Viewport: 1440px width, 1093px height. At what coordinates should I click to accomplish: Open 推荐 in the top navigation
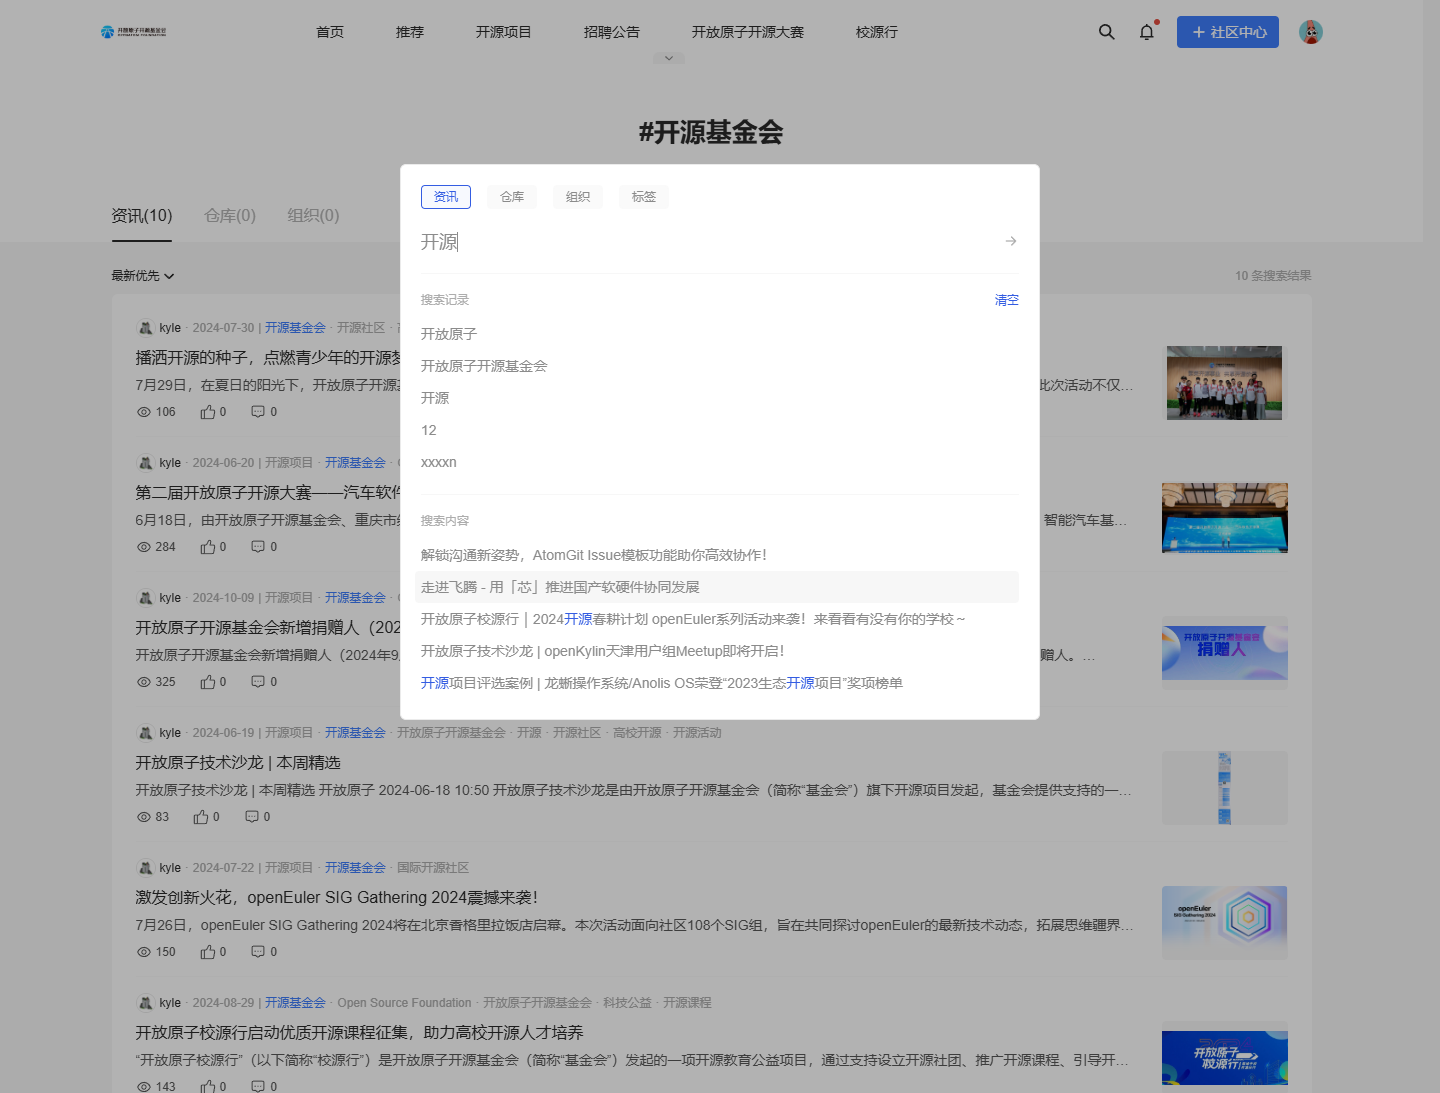click(410, 32)
